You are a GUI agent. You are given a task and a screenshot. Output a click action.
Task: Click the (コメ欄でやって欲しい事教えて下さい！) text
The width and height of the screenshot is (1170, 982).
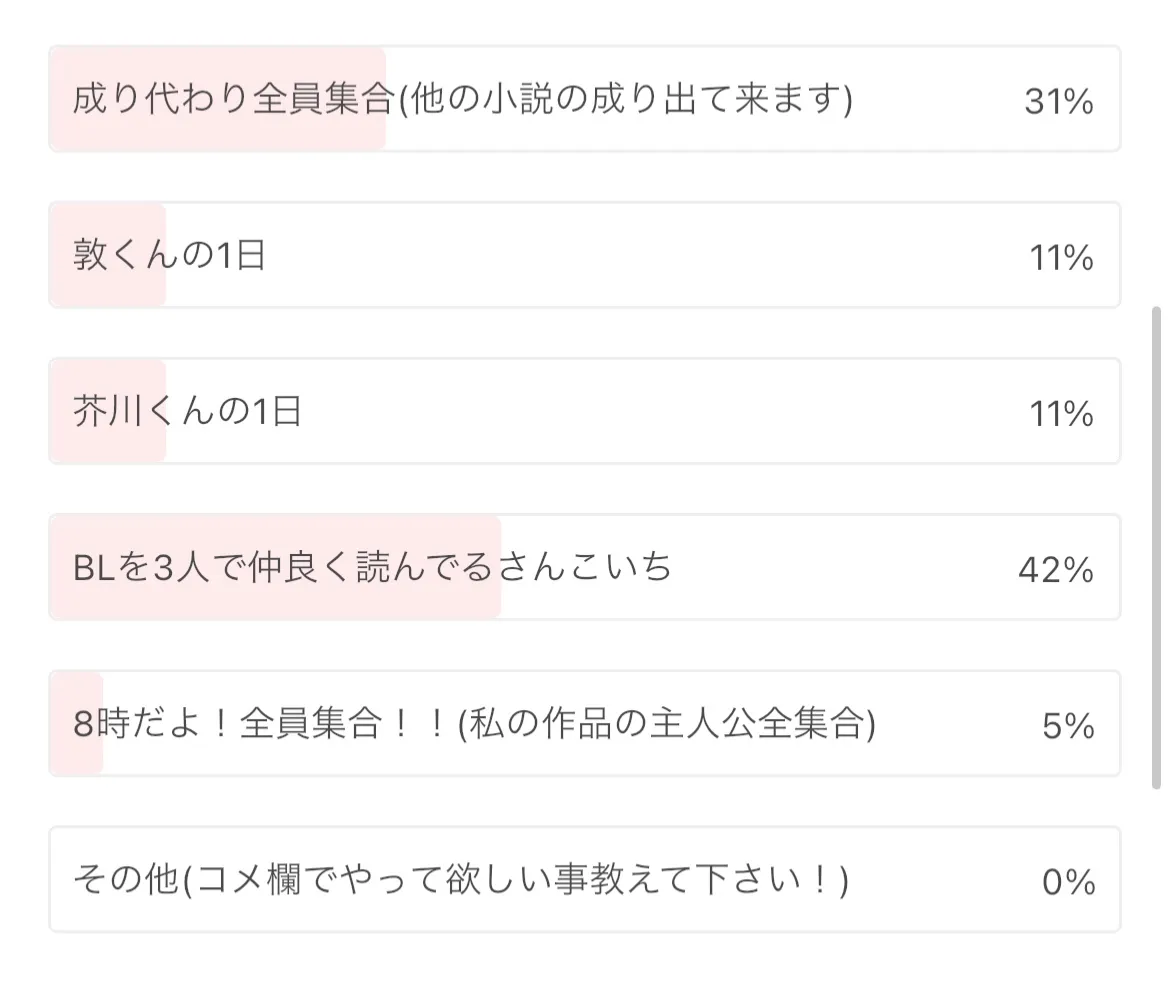(515, 880)
